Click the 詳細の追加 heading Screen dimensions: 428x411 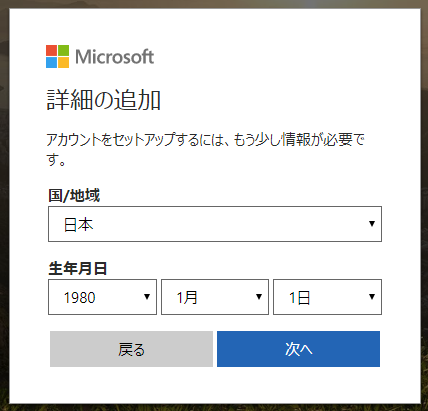(x=104, y=100)
